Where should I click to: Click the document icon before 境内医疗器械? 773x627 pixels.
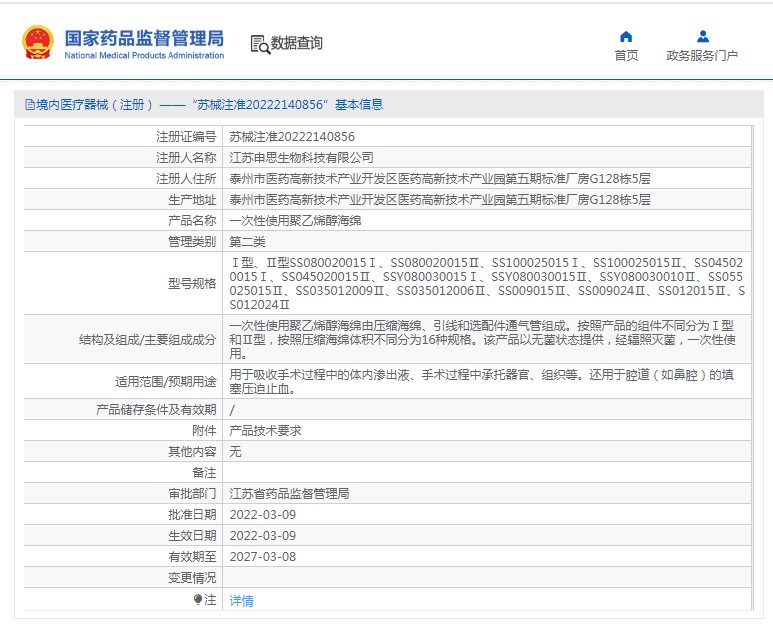pos(30,104)
